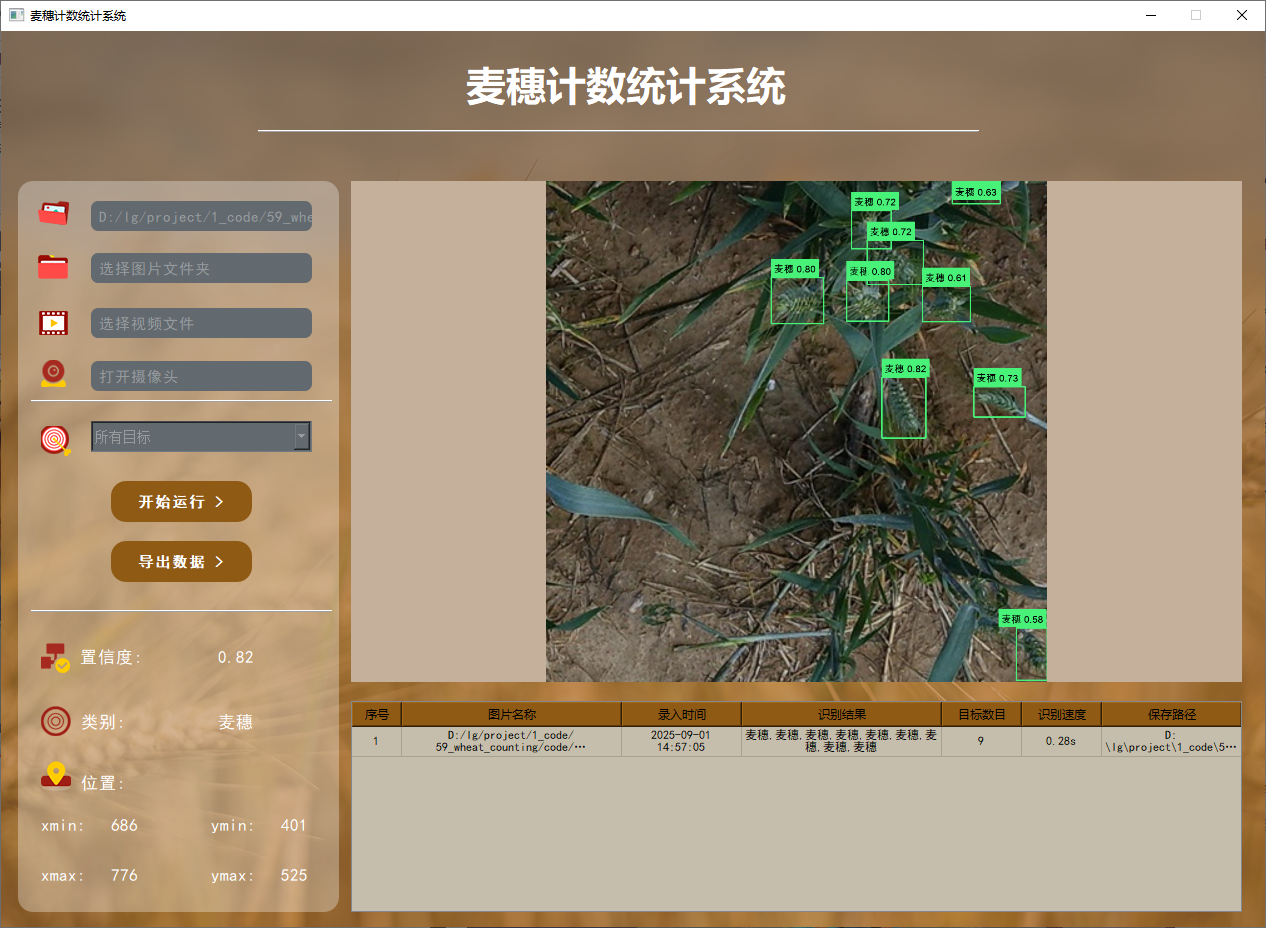
Task: Click the video file film icon
Action: (x=54, y=322)
